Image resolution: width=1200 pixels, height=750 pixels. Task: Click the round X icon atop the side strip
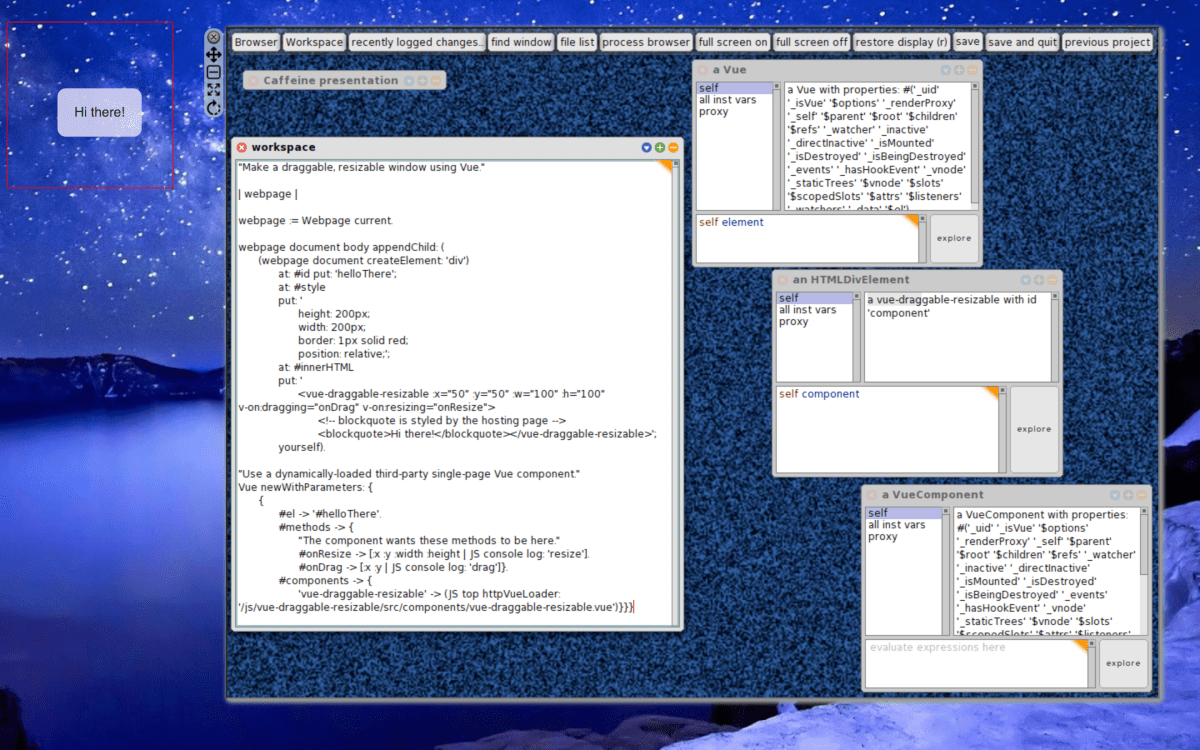[213, 37]
